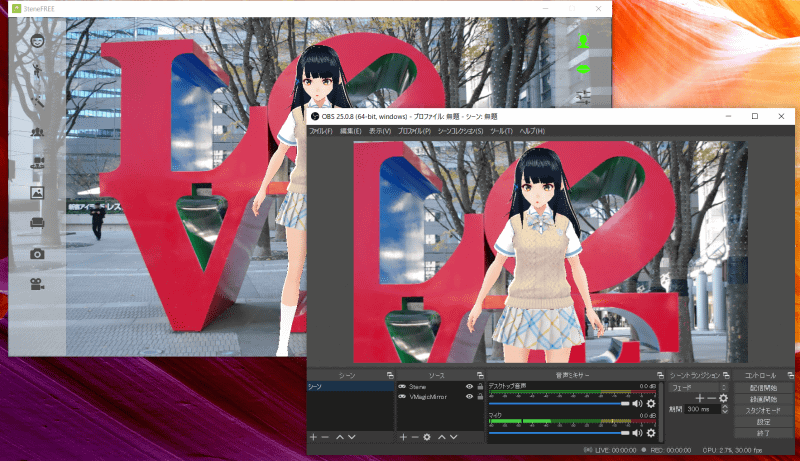Viewport: 800px width, 461px height.
Task: Select the magic wand effects icon in 3tene
Action: click(x=37, y=101)
